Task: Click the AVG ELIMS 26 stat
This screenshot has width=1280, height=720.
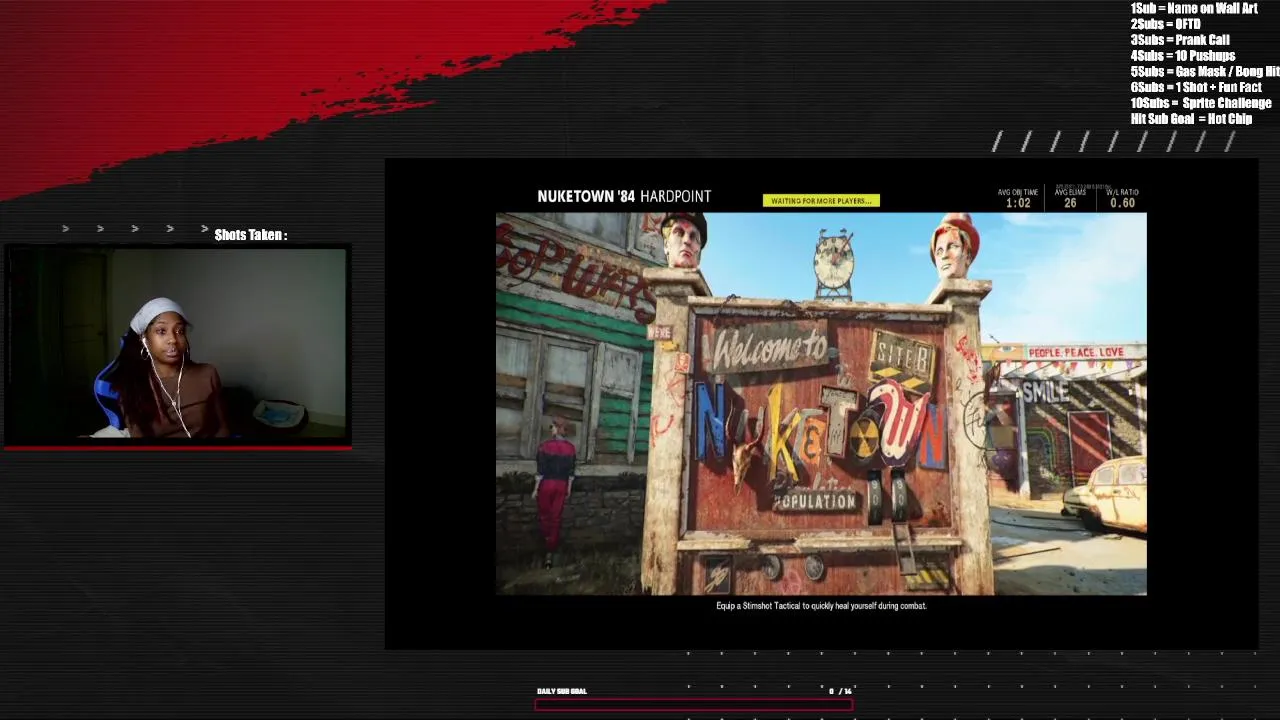Action: 1070,198
